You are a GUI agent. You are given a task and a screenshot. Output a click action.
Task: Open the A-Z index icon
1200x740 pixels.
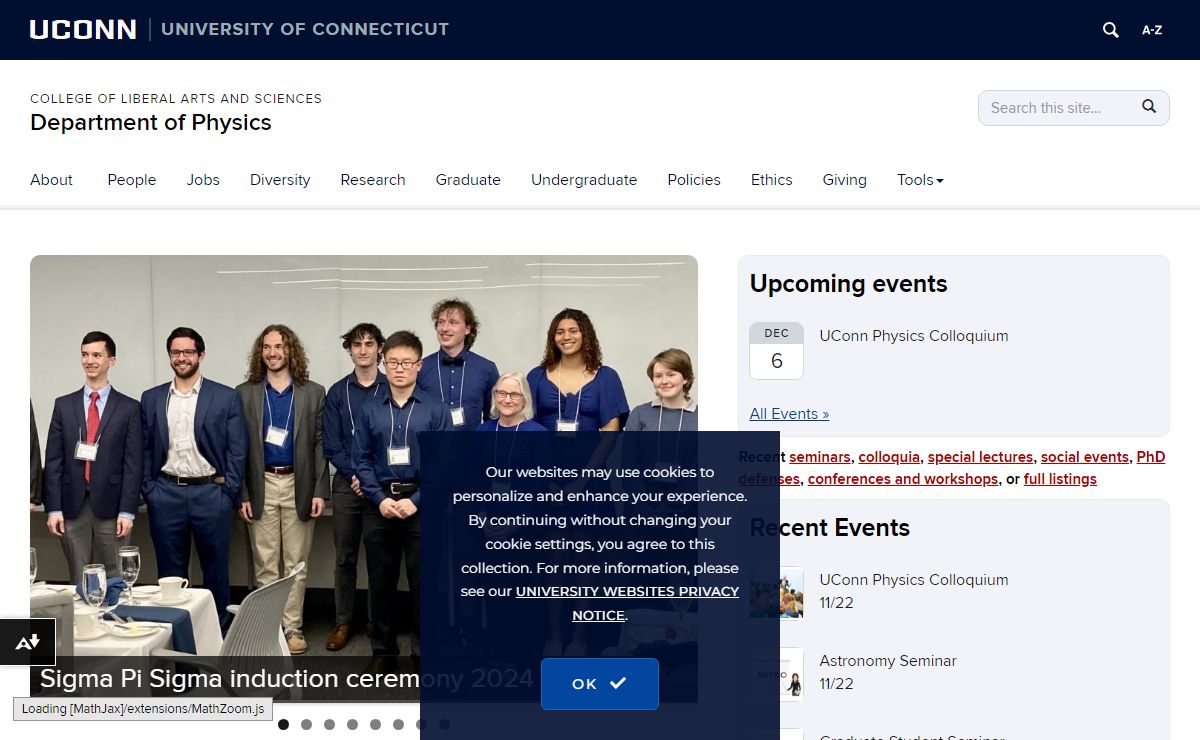1152,30
